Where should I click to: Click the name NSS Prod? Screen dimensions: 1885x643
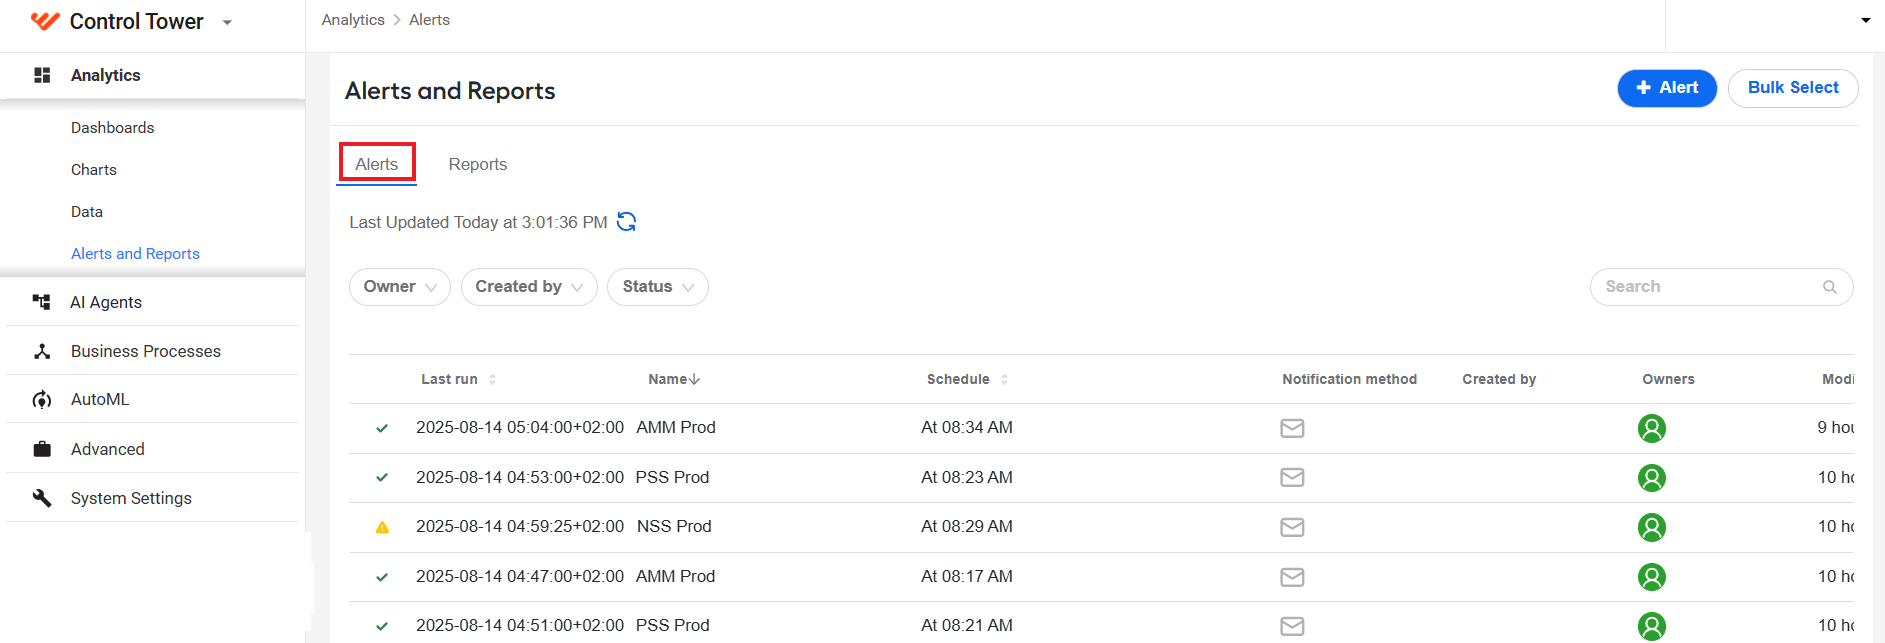674,526
